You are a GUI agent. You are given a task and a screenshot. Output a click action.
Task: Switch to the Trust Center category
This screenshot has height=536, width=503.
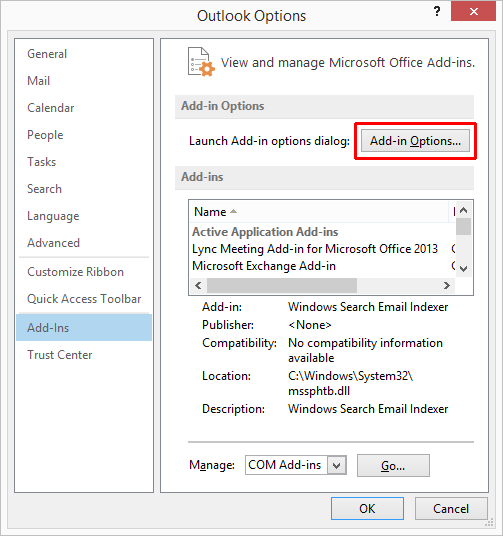tap(59, 355)
